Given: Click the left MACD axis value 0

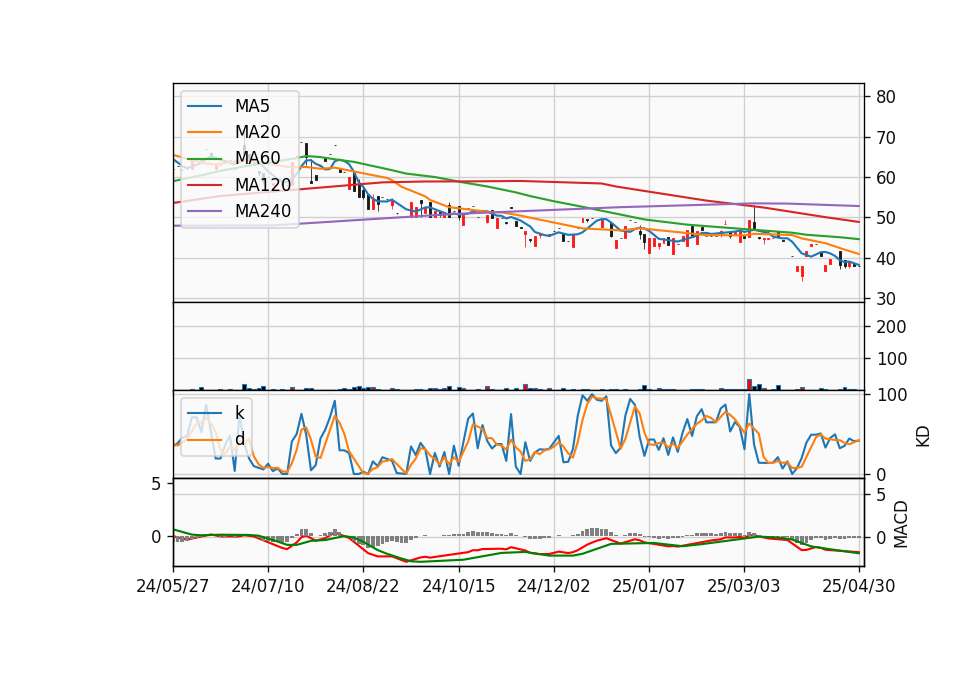Looking at the screenshot, I should [x=156, y=537].
